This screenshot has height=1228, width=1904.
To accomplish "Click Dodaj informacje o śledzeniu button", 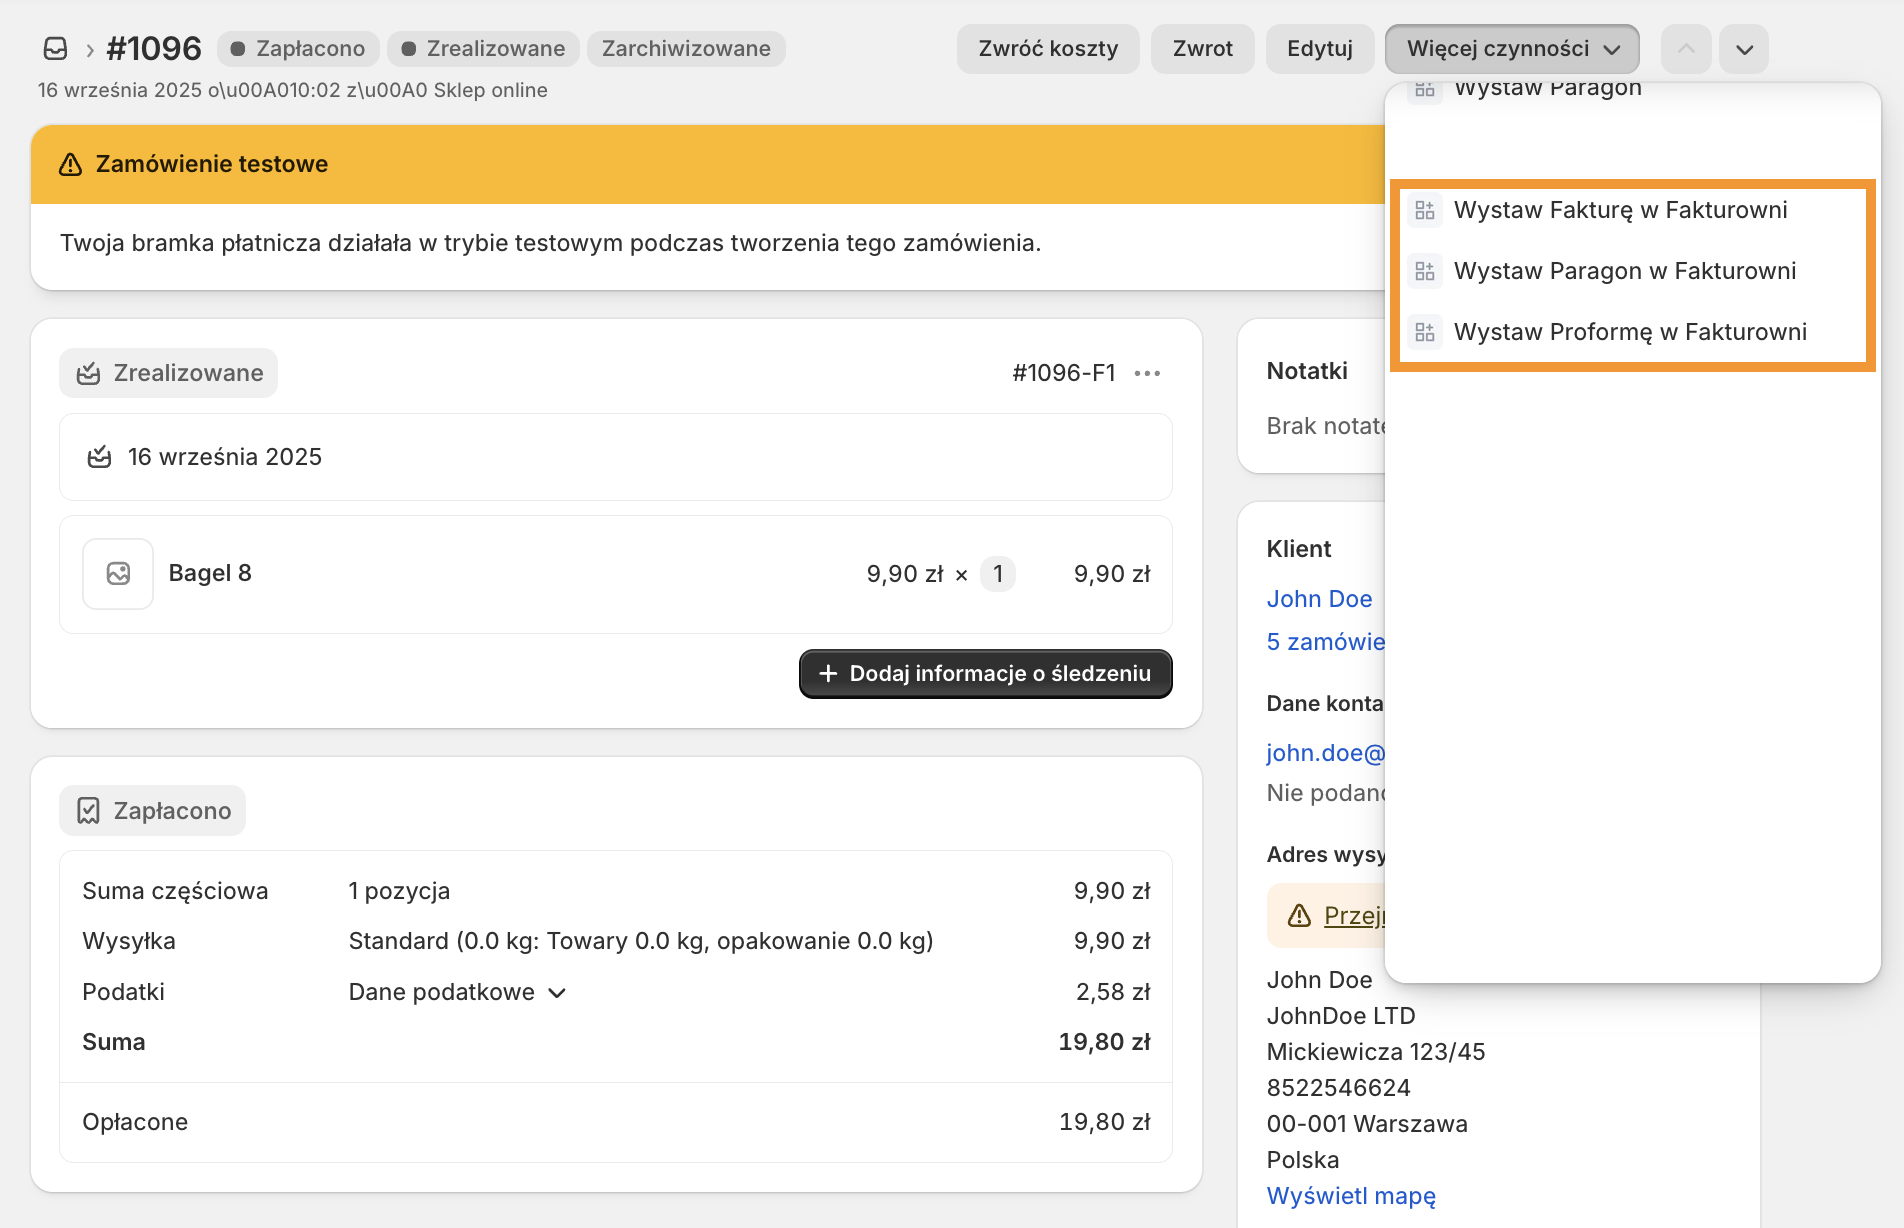I will tap(985, 674).
